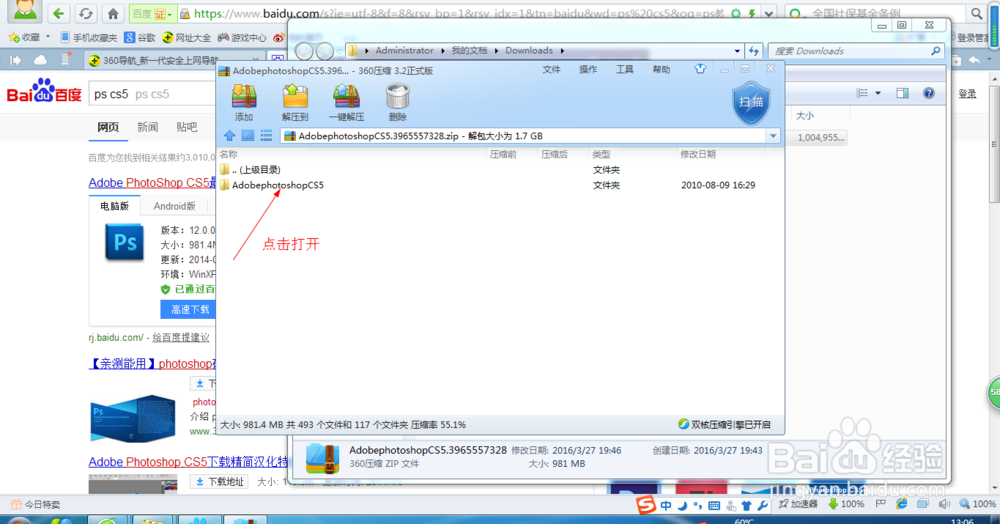Click the 给百度提建议 link
Image resolution: width=1000 pixels, height=524 pixels.
pos(180,338)
